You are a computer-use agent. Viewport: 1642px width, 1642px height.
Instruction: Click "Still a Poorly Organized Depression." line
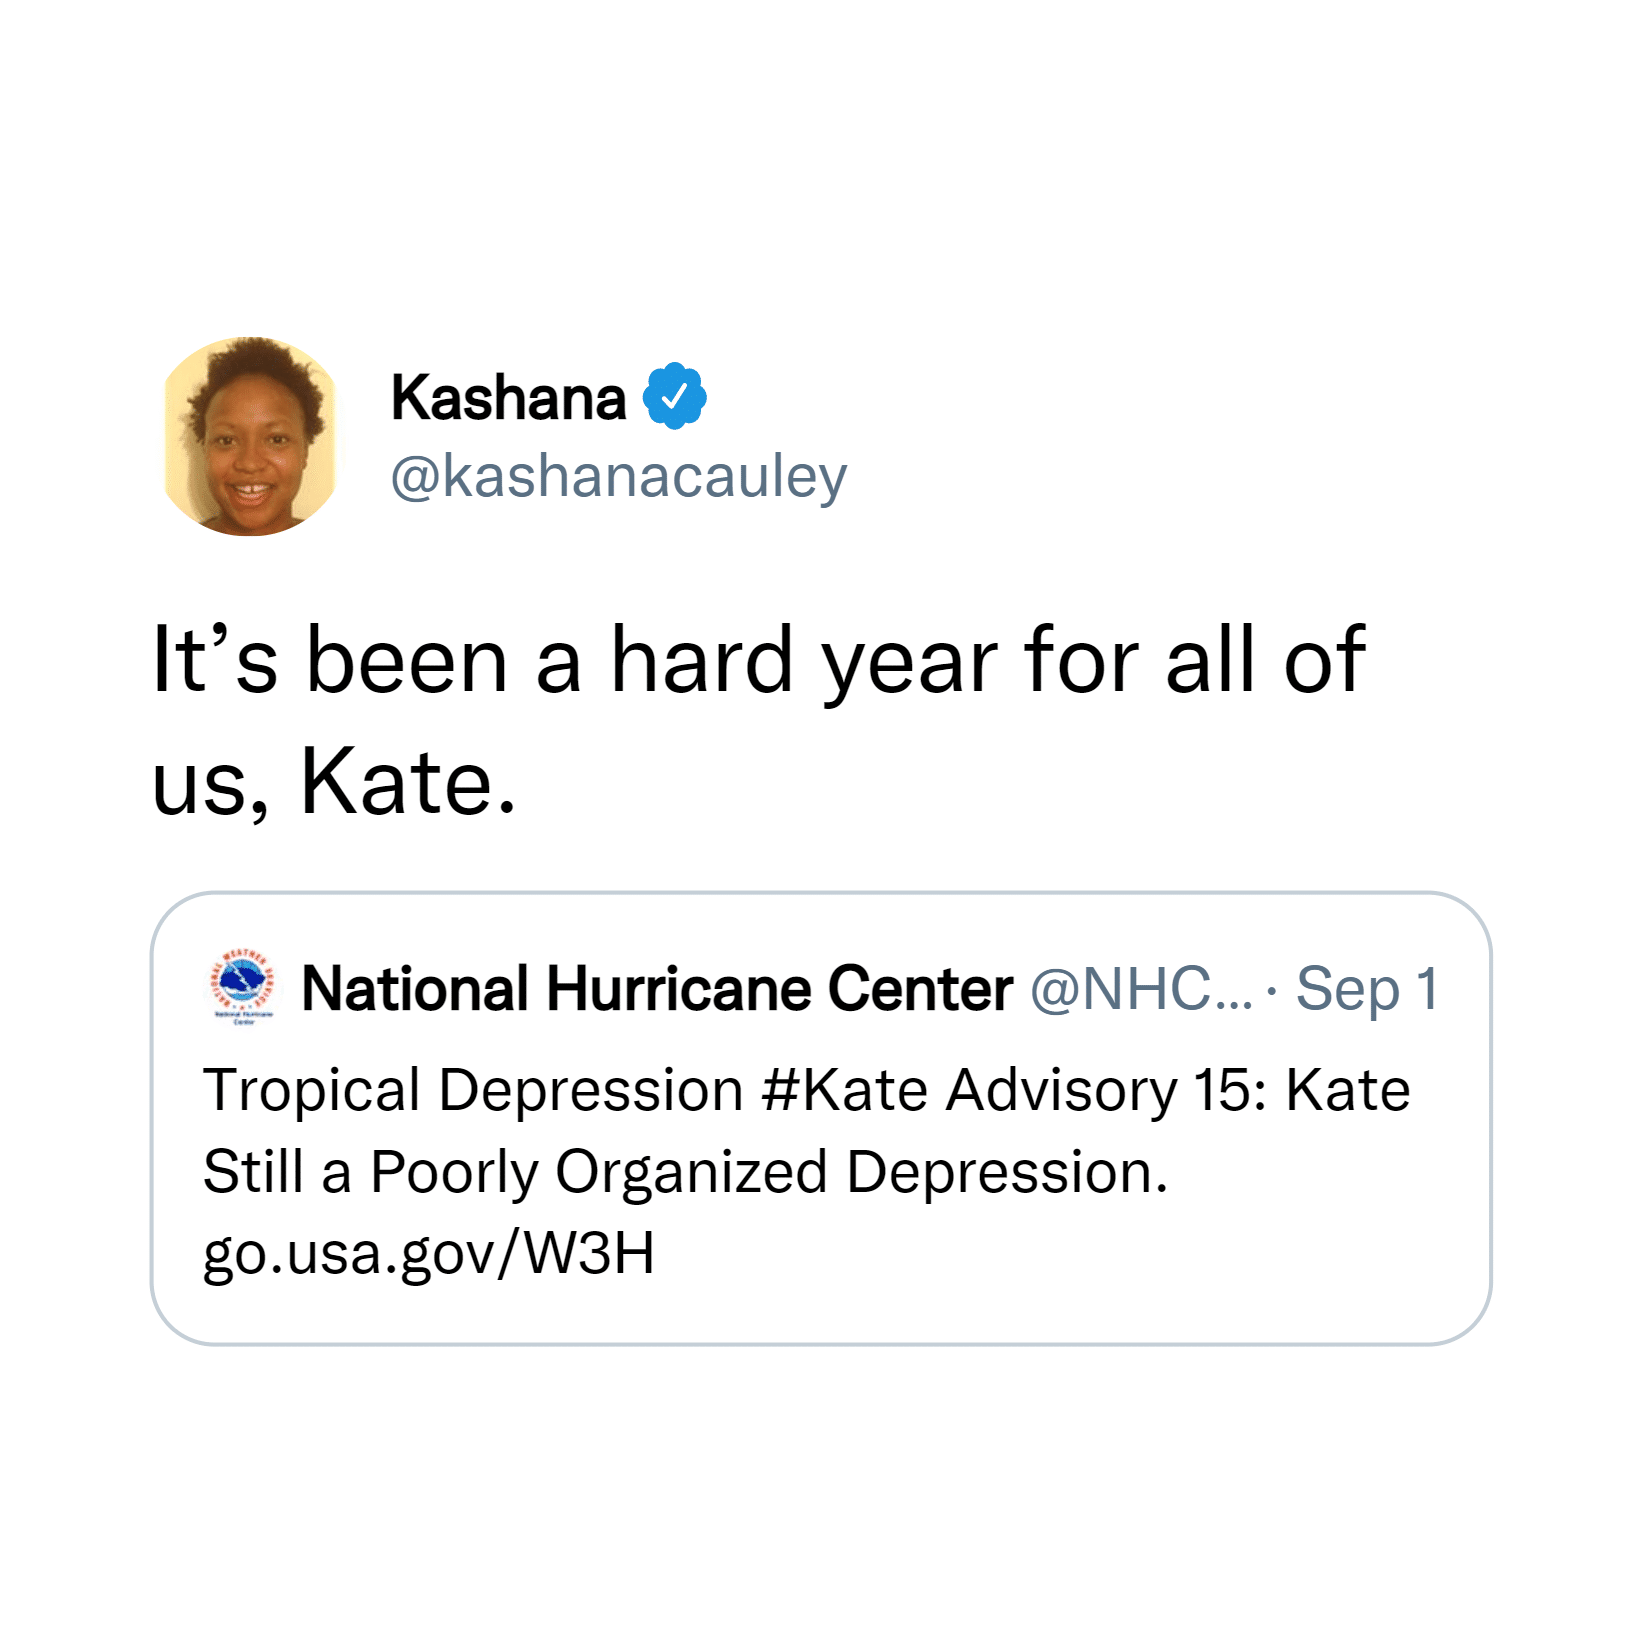686,1172
